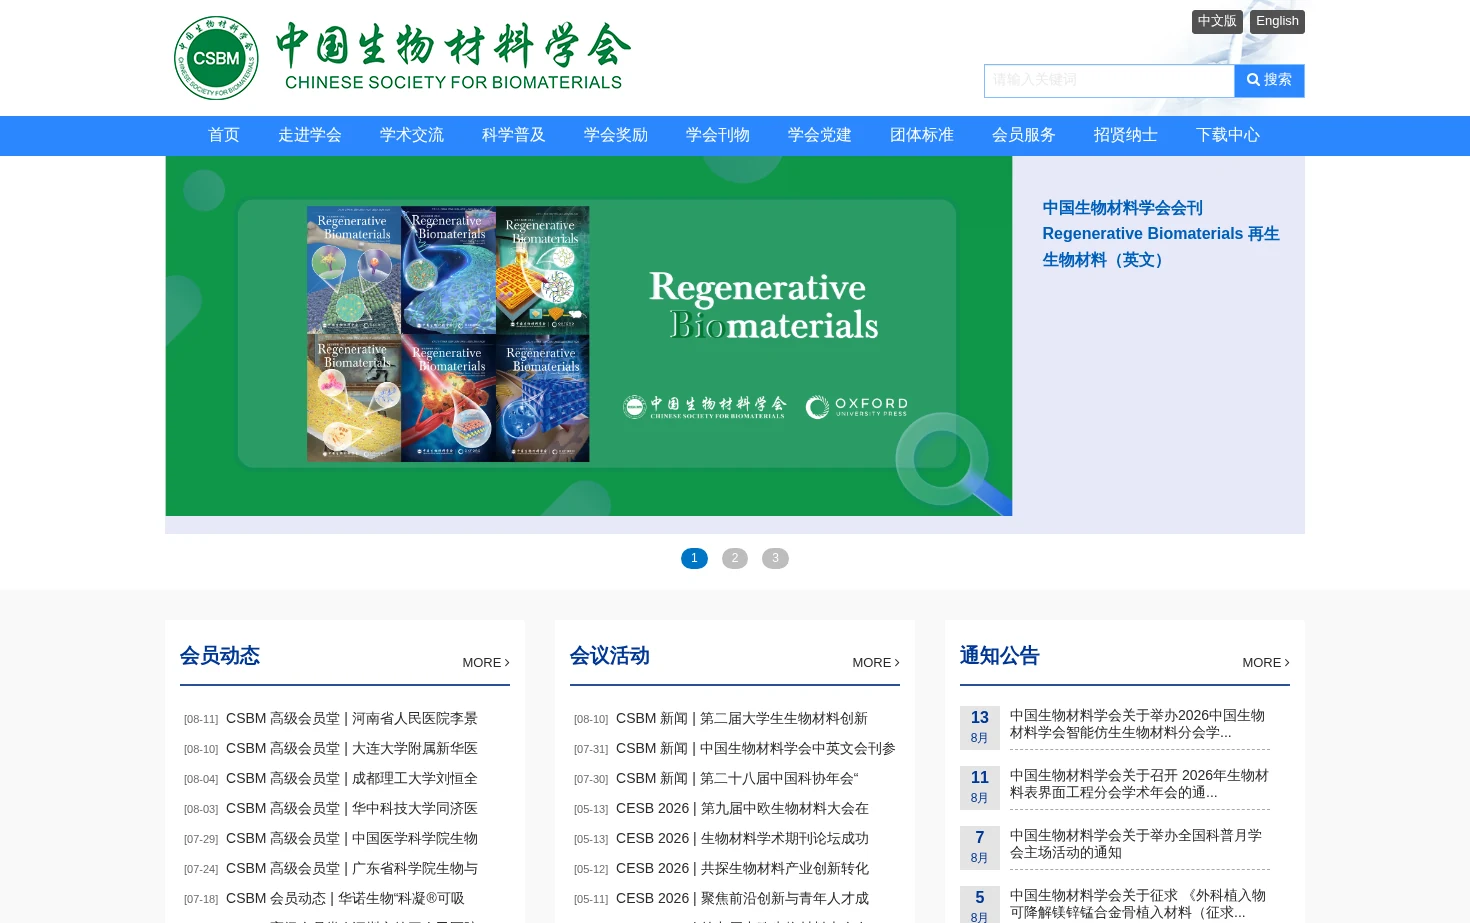Open the 走进学会 menu

[x=310, y=135]
